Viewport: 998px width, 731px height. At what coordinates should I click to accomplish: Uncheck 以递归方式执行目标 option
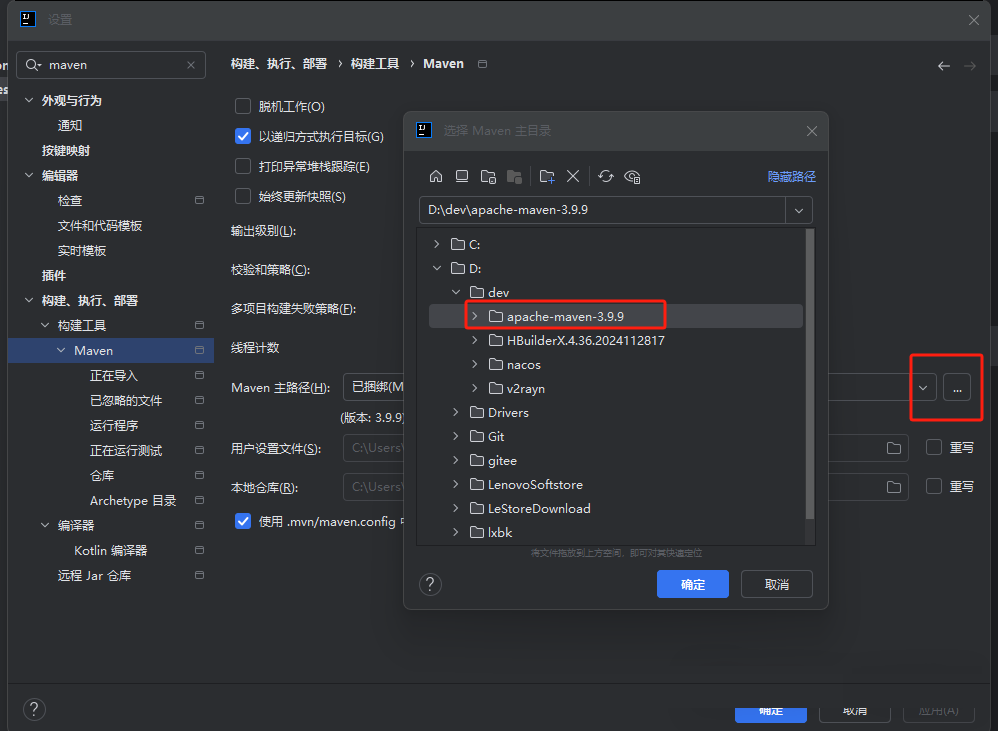[x=243, y=136]
